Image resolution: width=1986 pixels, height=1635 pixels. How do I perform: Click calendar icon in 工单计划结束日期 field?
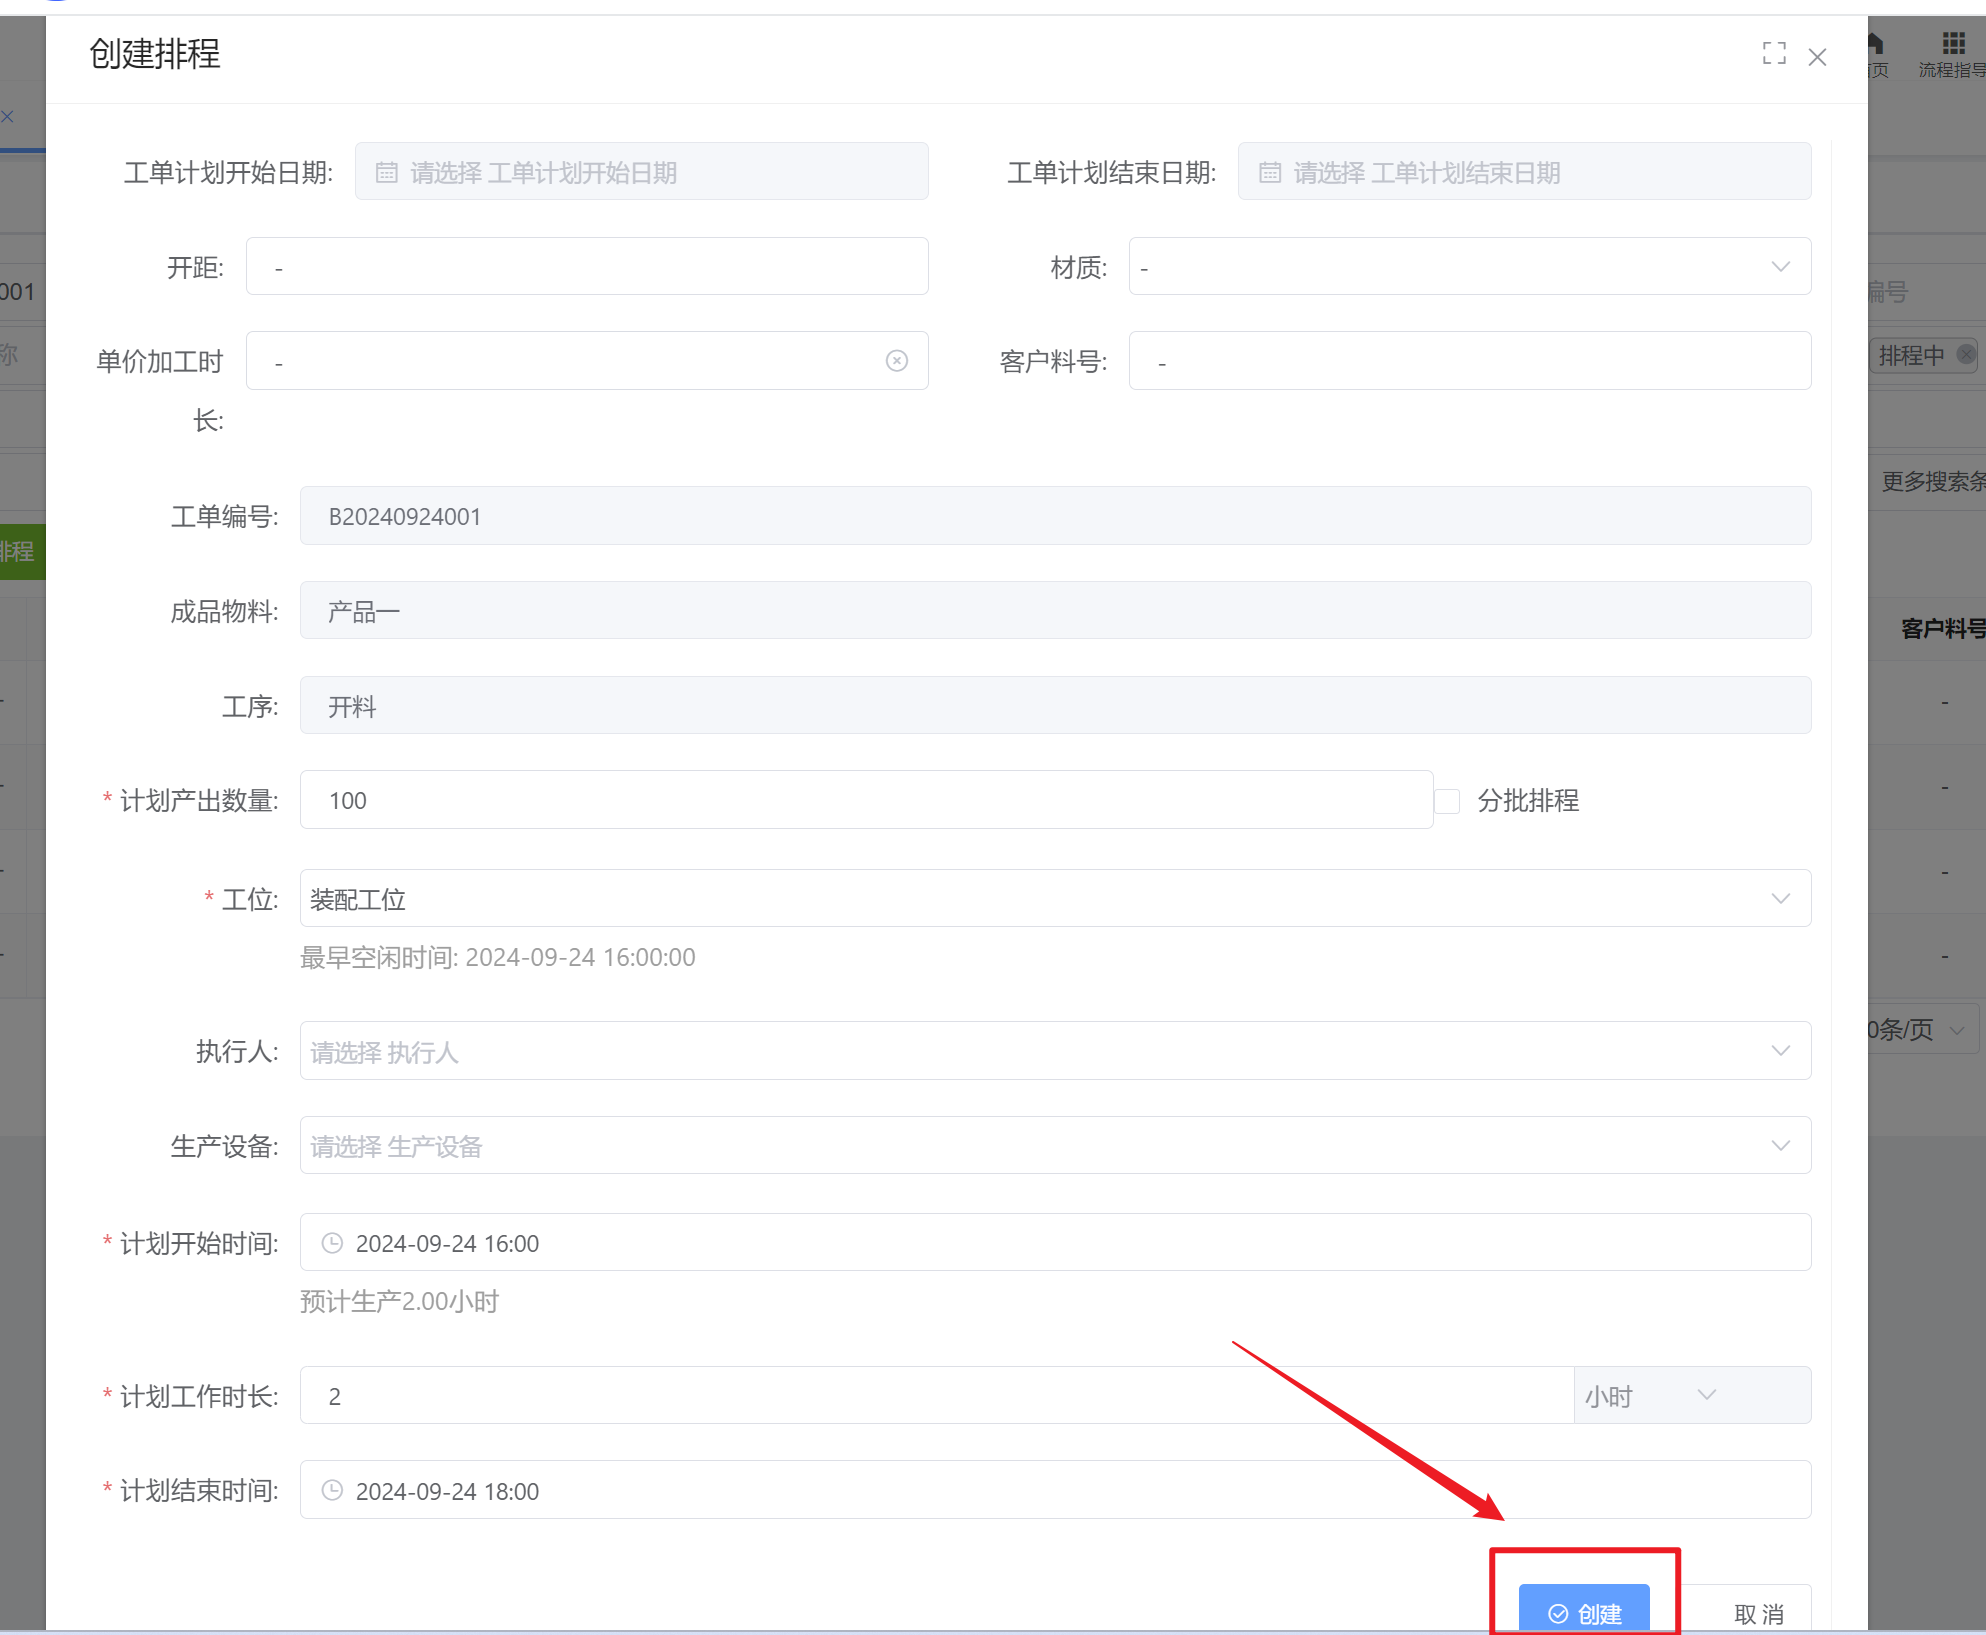point(1270,173)
